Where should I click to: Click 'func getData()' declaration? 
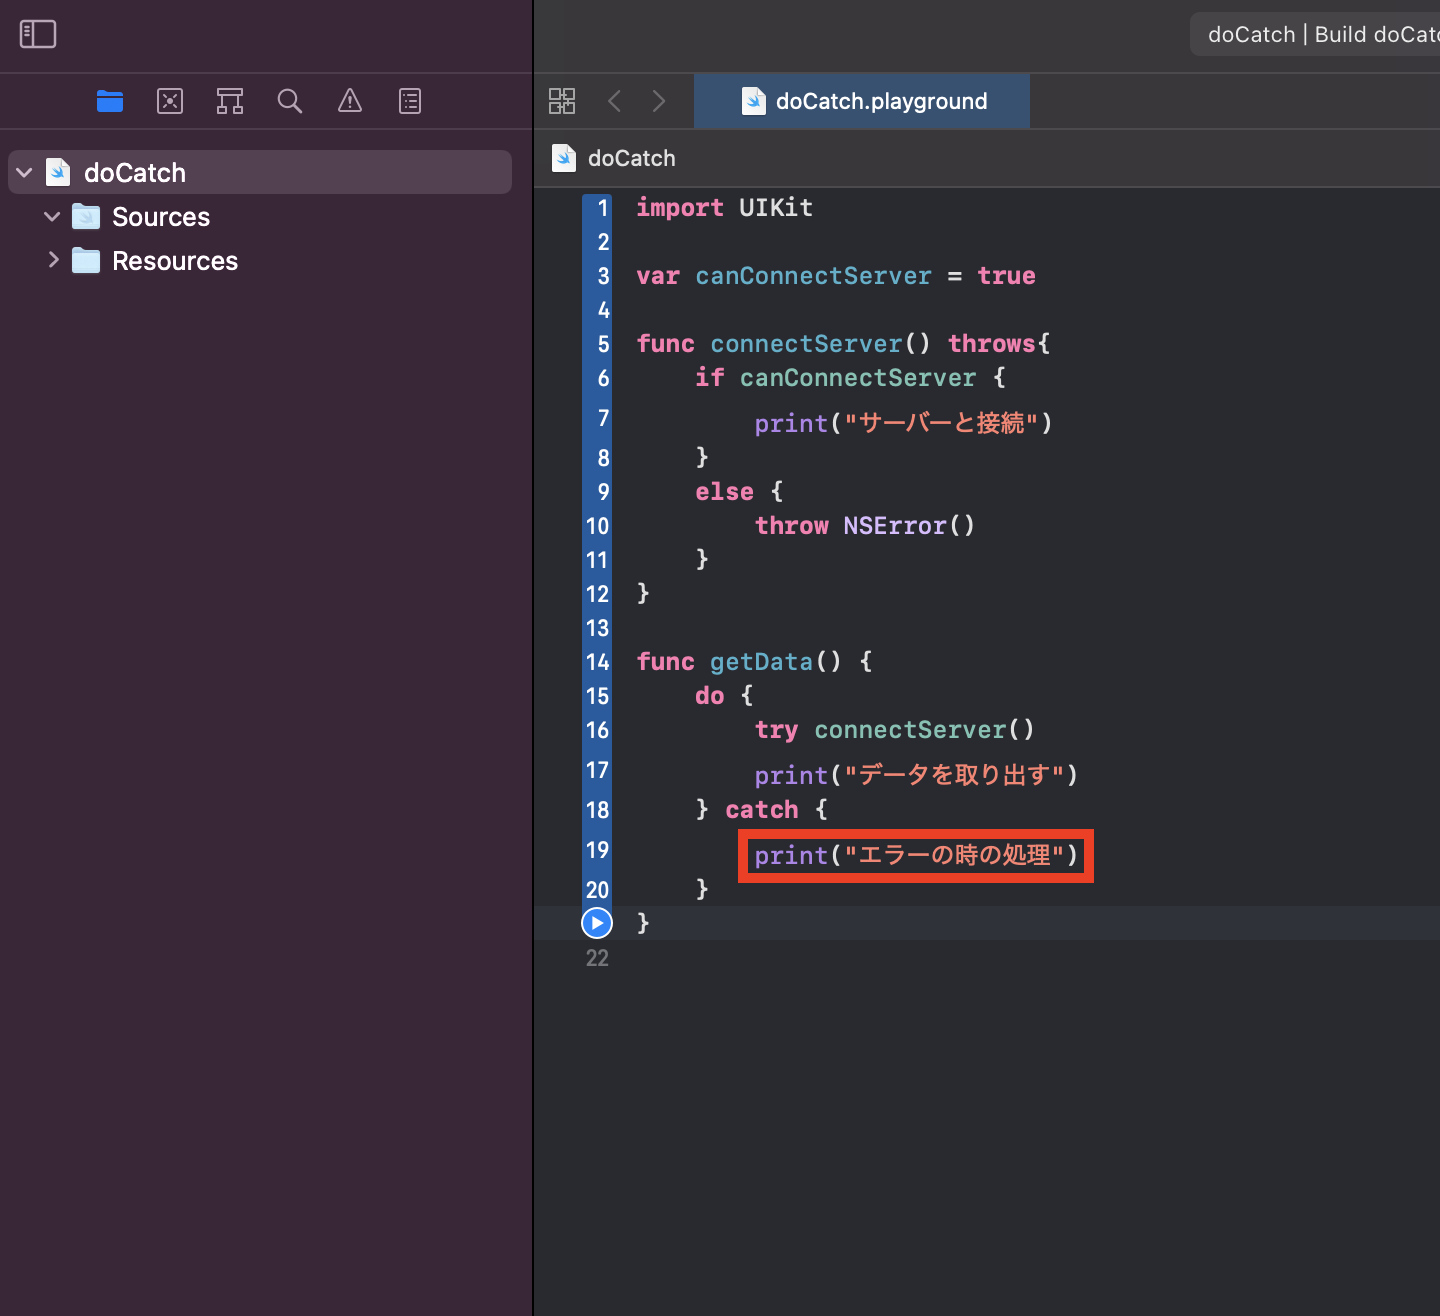pyautogui.click(x=754, y=662)
